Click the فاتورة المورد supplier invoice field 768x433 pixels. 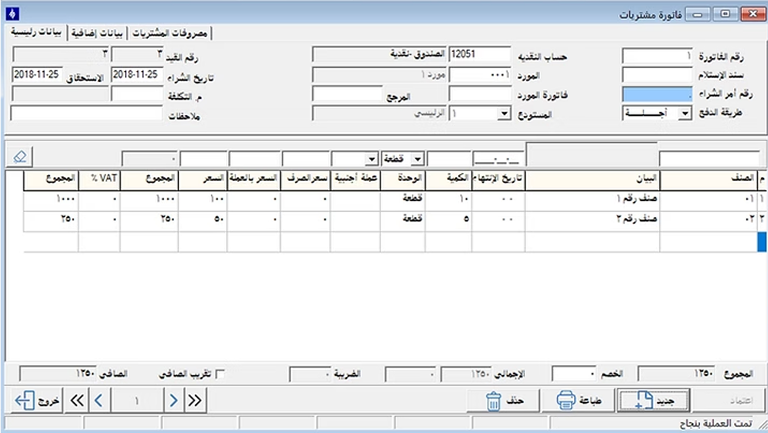(x=480, y=94)
